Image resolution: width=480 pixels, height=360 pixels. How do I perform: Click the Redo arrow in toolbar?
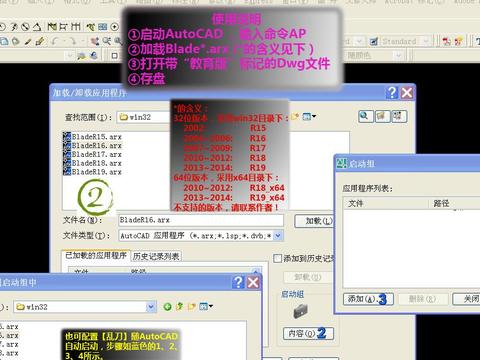click(x=72, y=42)
